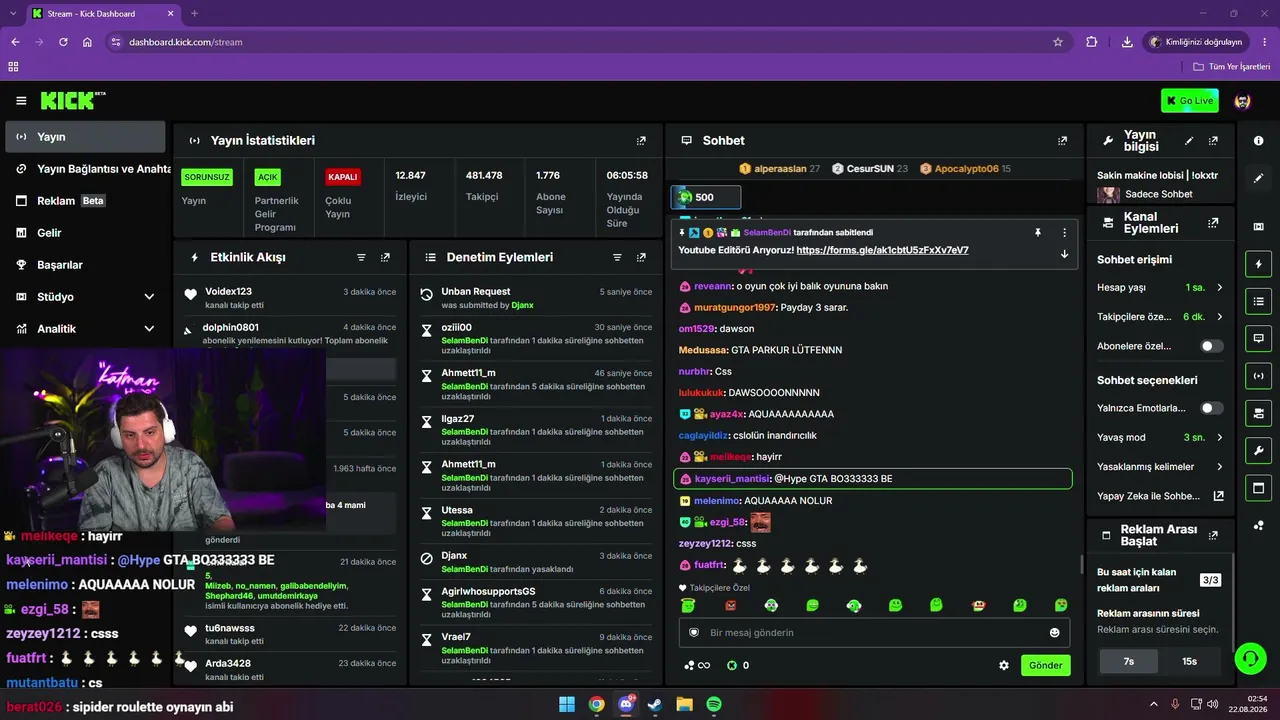Open Yapay Zeka ile Sohbet link
Screen dimensions: 1280x720
[x=1161, y=496]
